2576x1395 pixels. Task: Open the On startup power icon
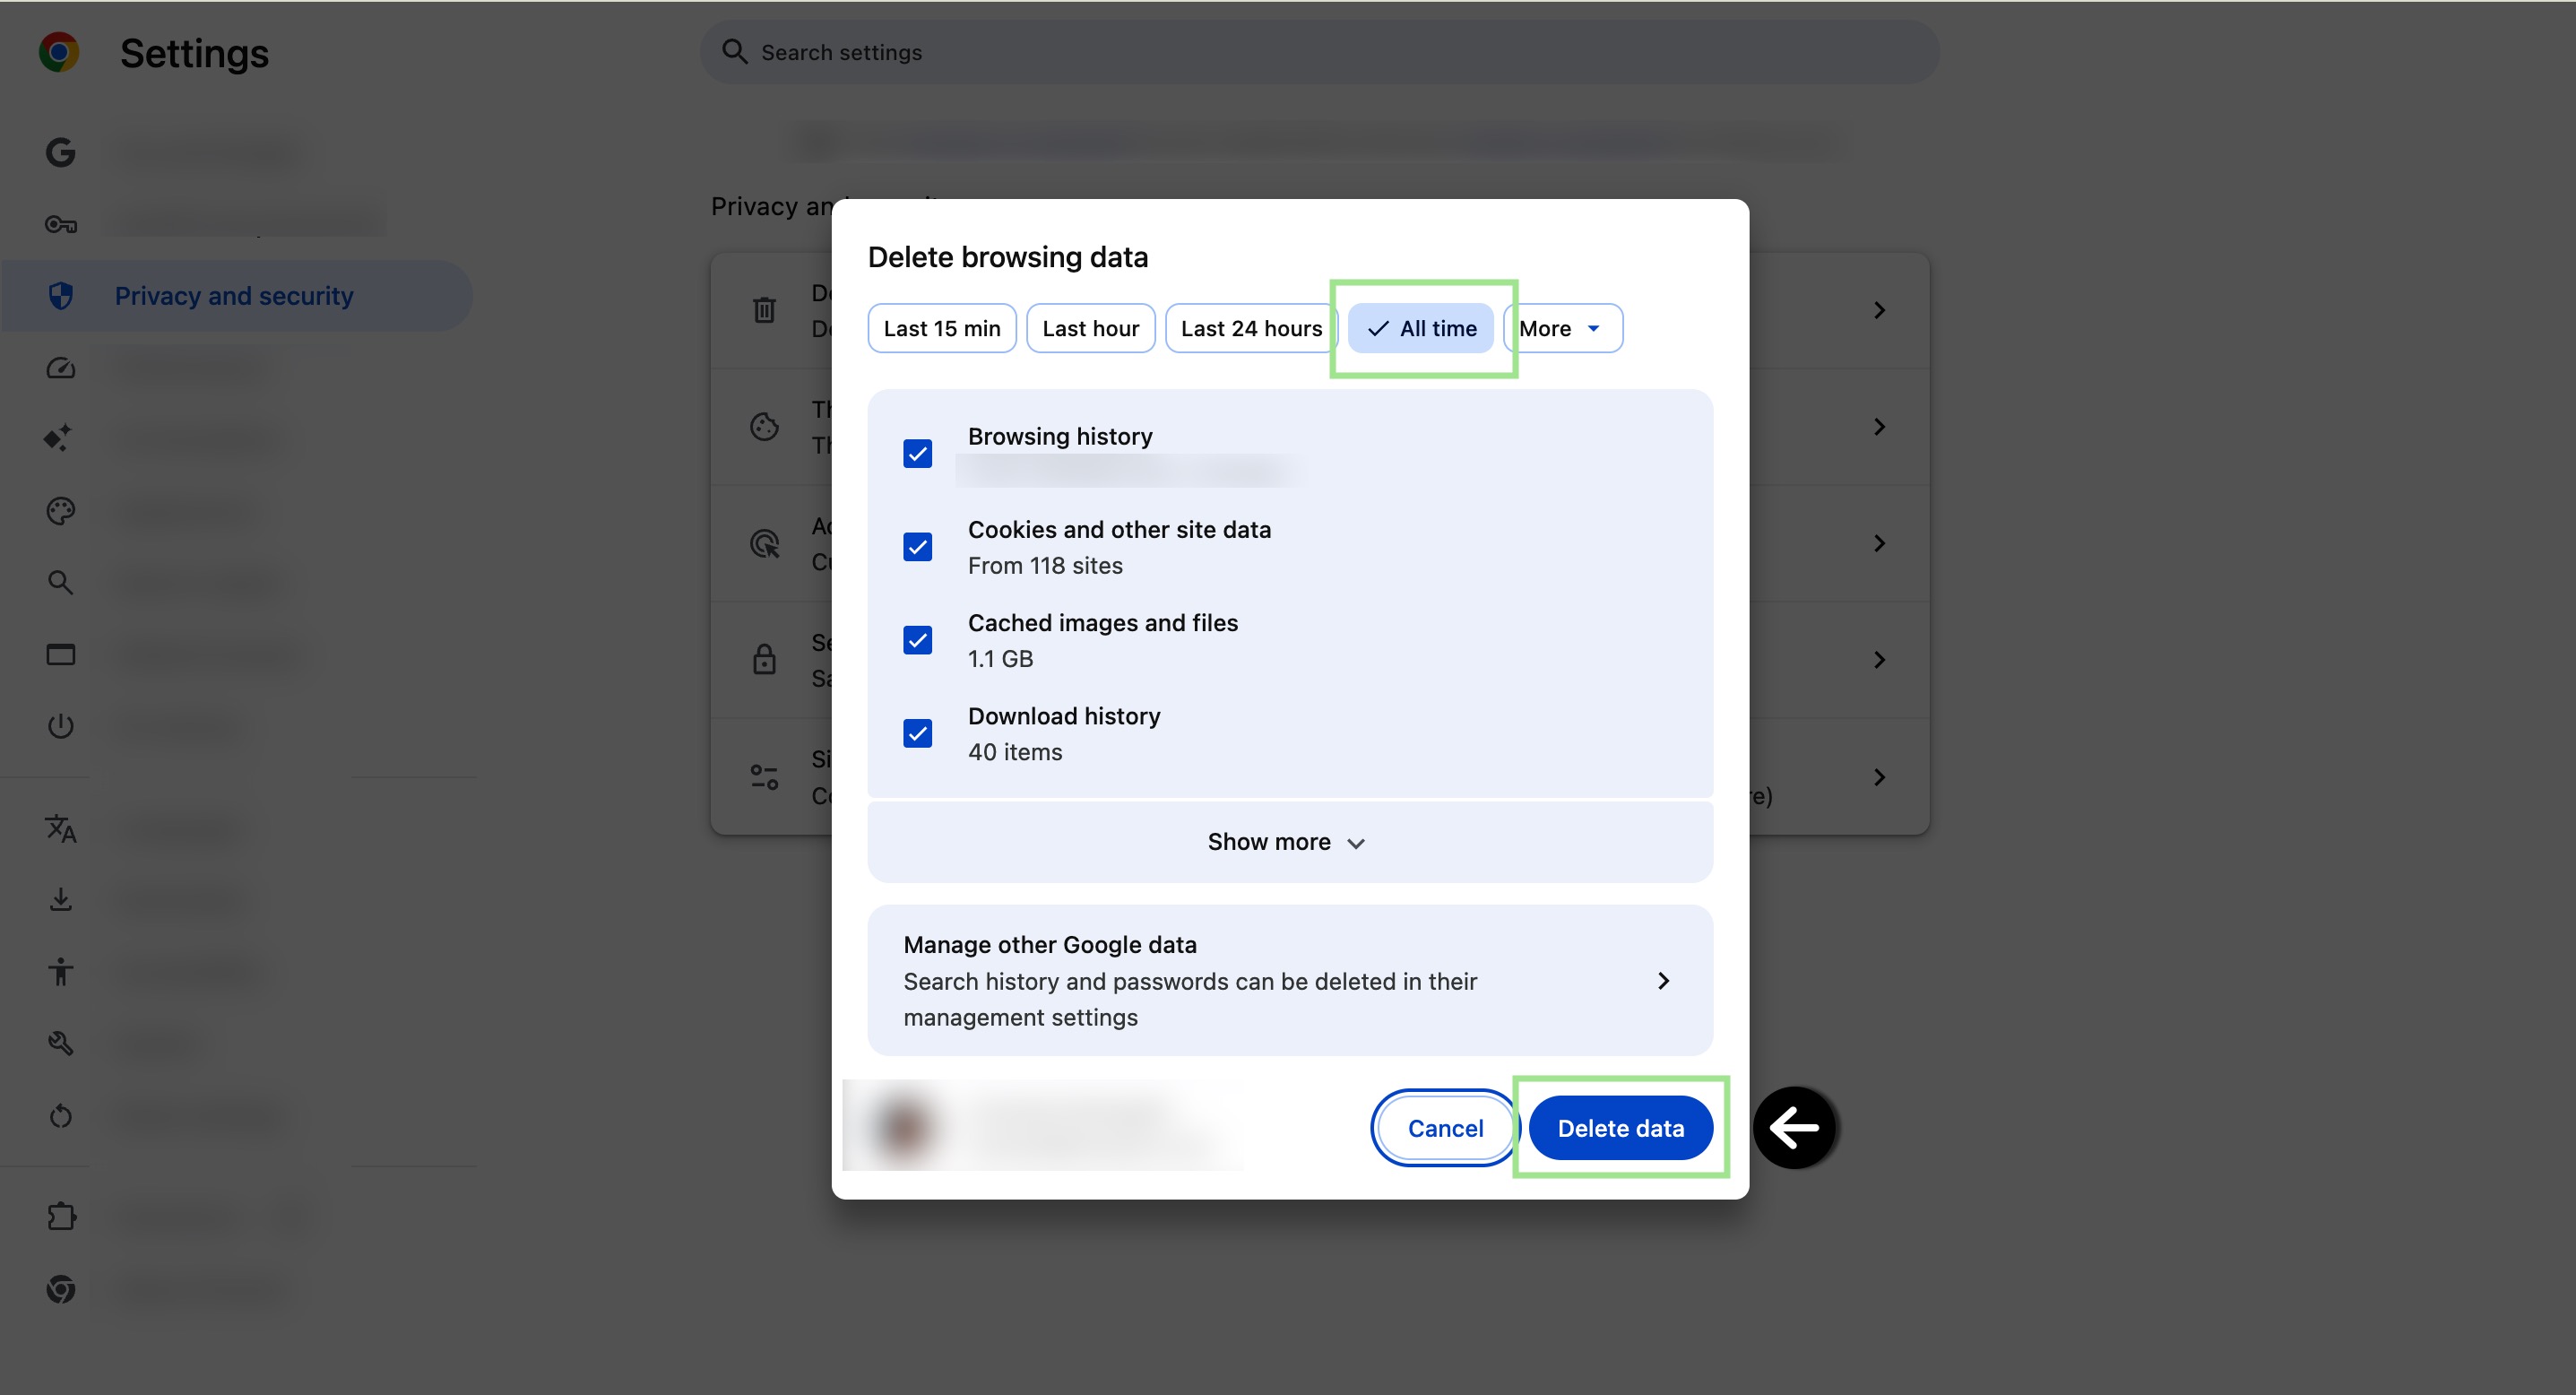60,726
